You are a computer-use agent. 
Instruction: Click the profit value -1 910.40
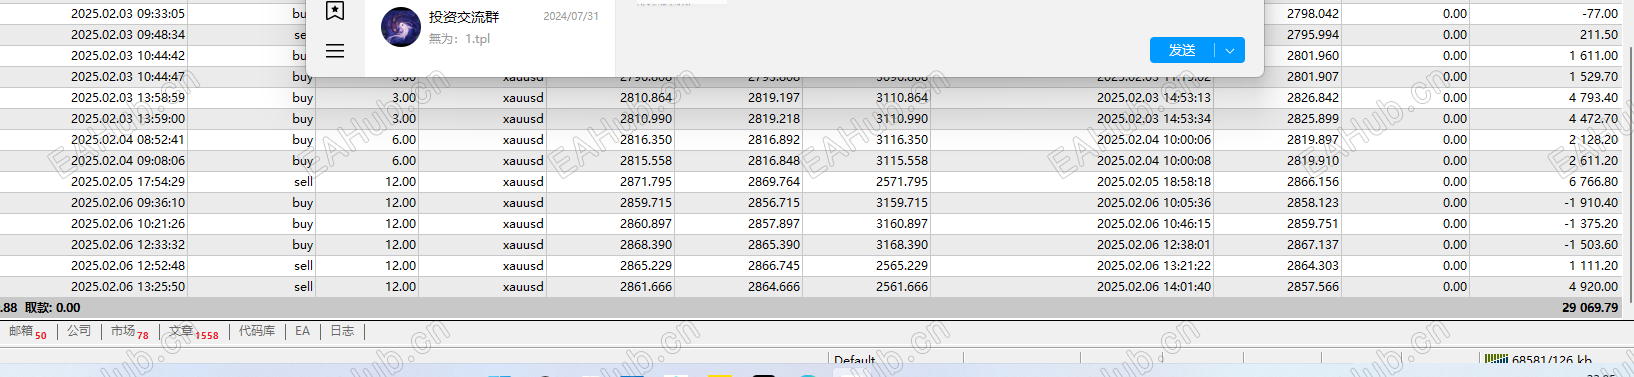pyautogui.click(x=1591, y=202)
